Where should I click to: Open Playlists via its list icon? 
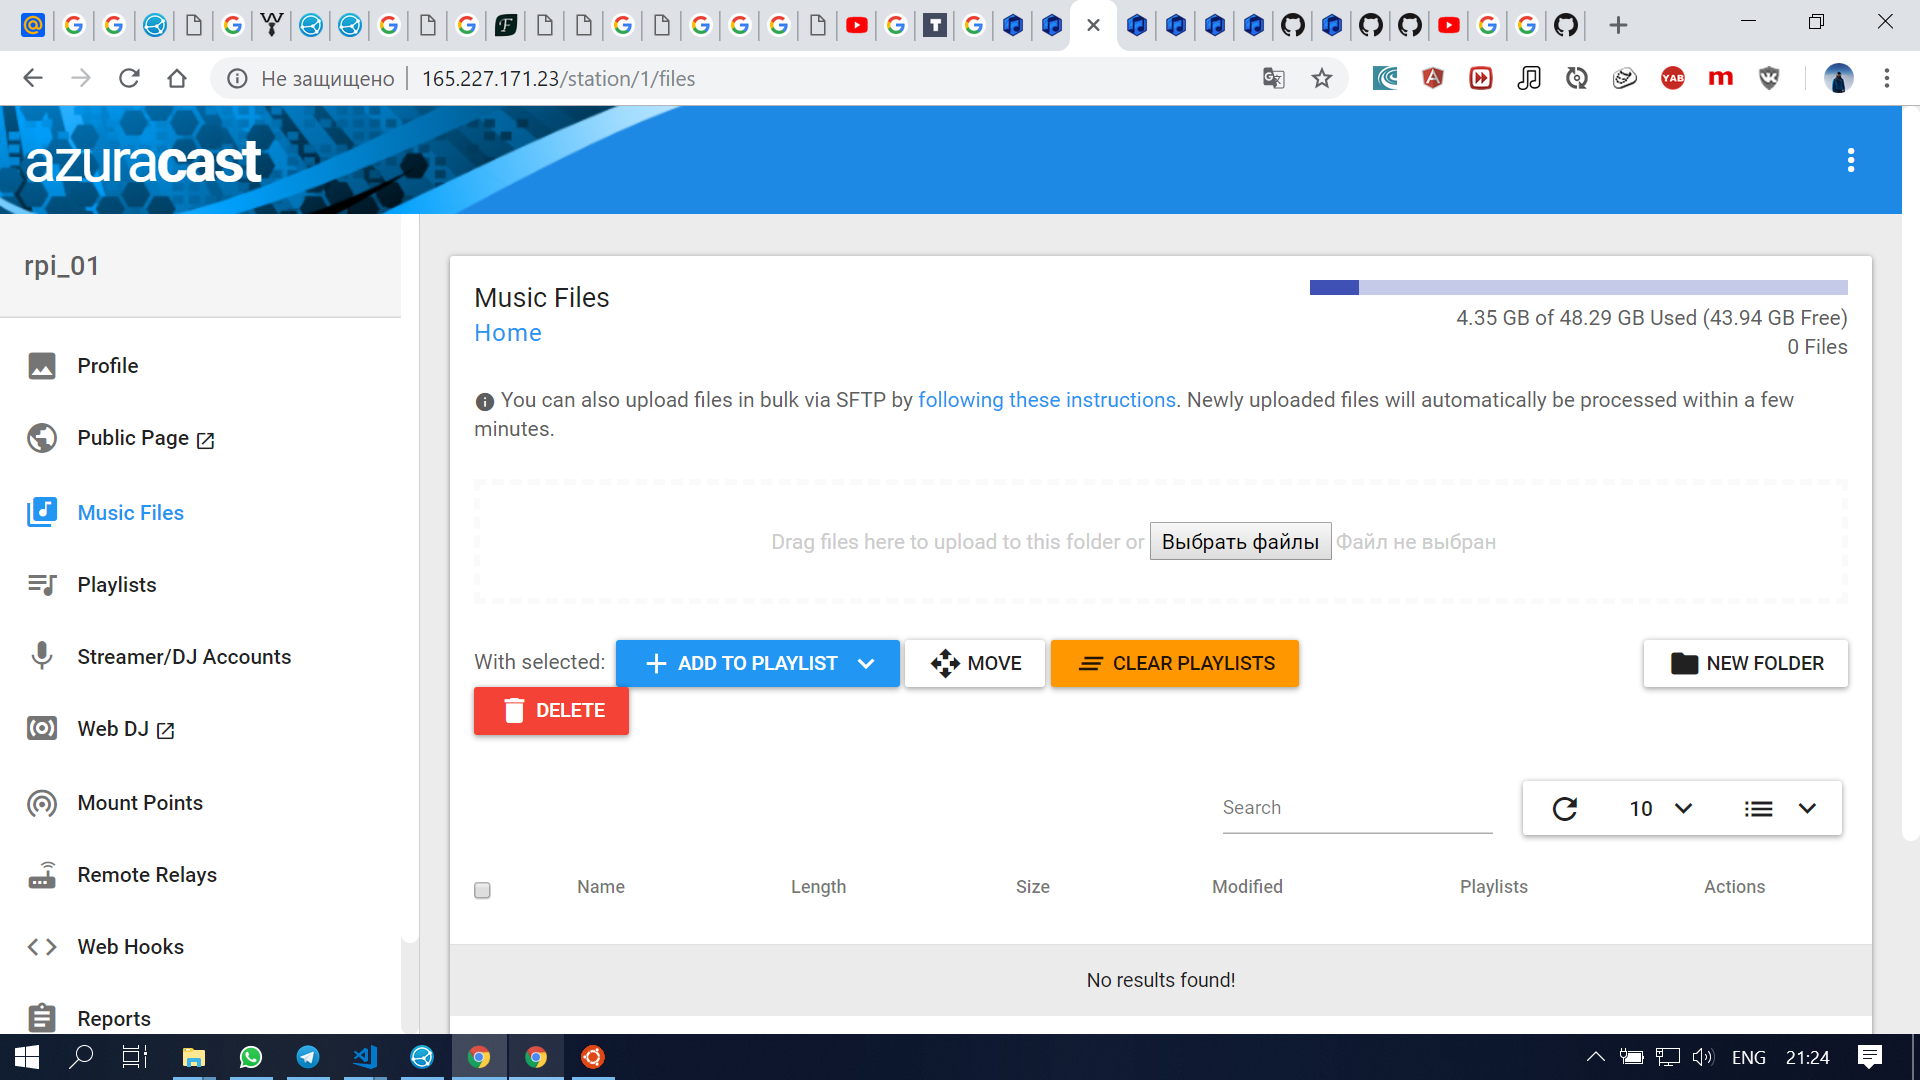(x=42, y=584)
